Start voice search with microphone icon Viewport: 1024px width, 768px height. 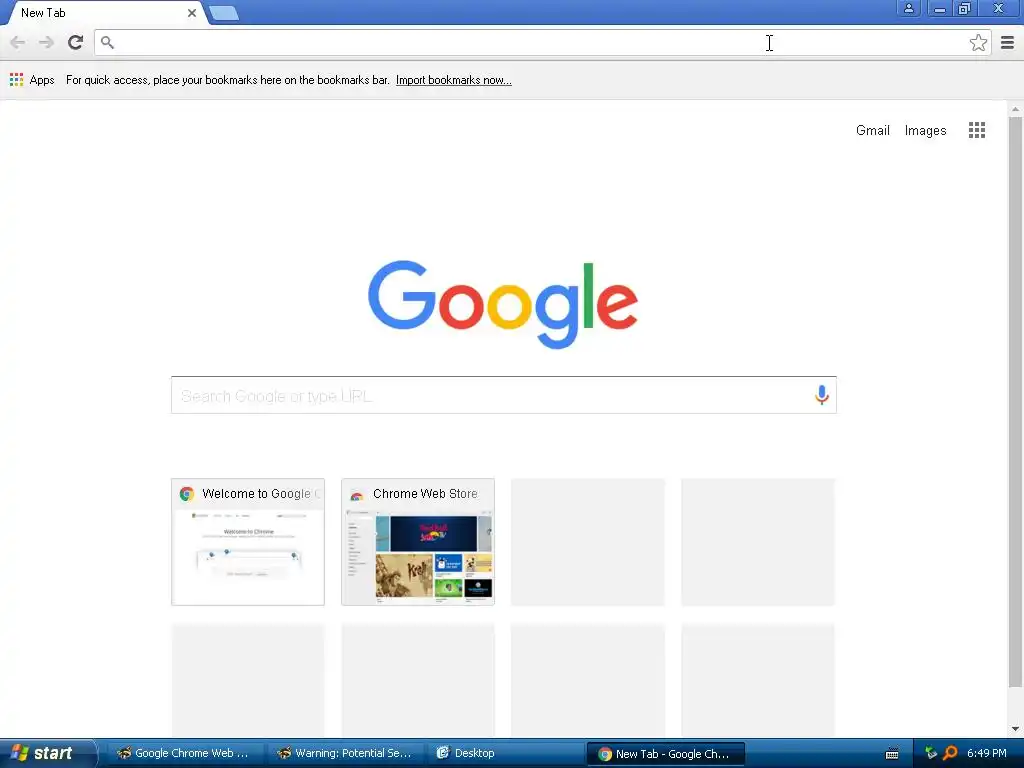coord(821,395)
